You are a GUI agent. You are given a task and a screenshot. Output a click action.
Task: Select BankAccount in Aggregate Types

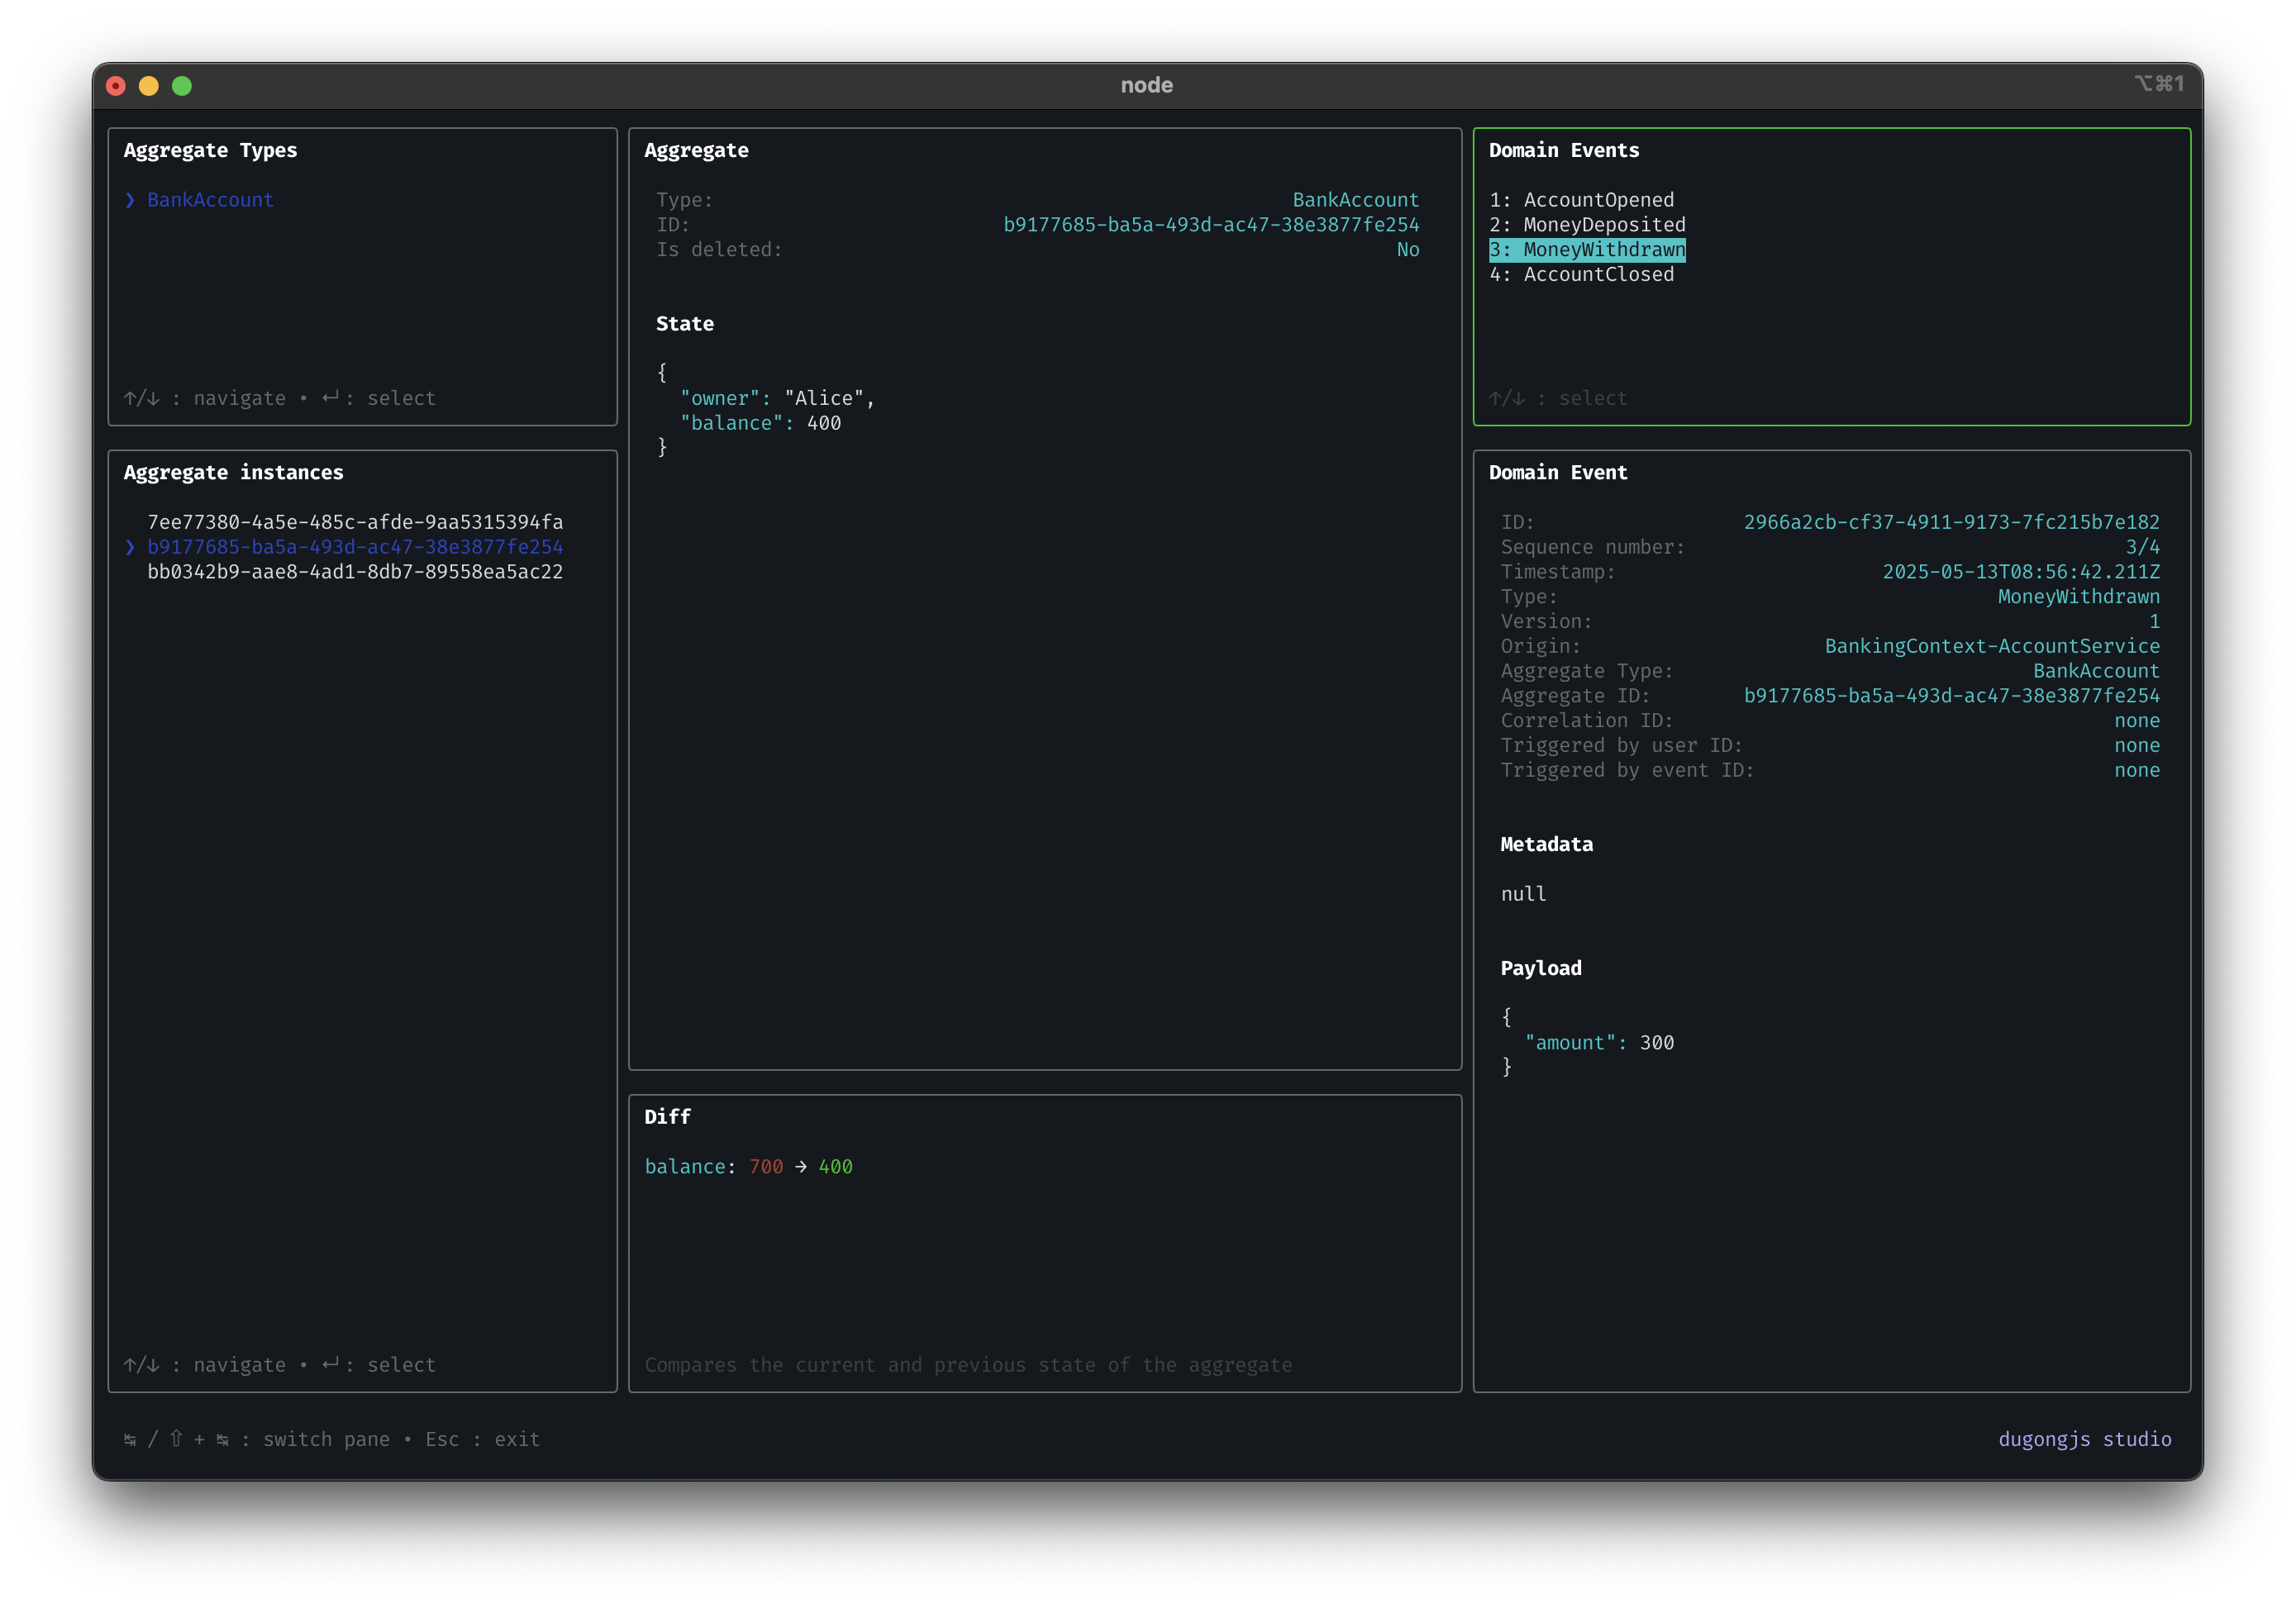coord(210,200)
